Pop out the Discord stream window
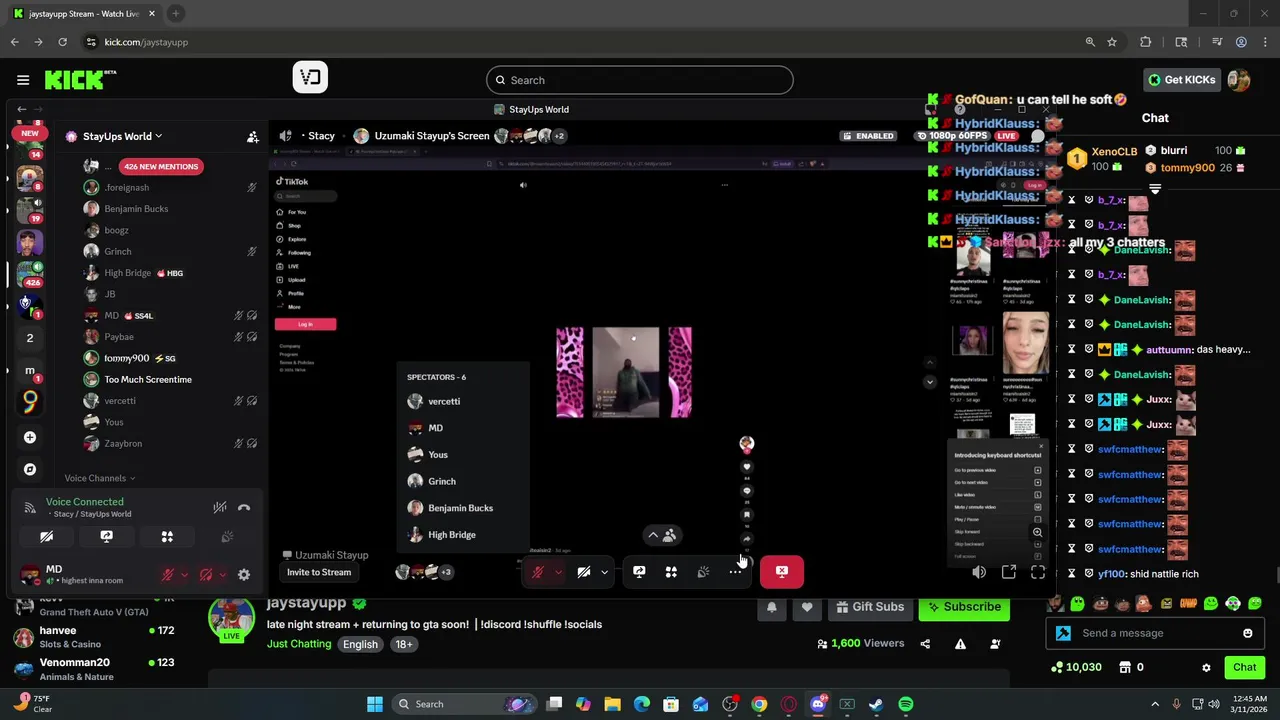This screenshot has height=720, width=1280. (x=1009, y=572)
